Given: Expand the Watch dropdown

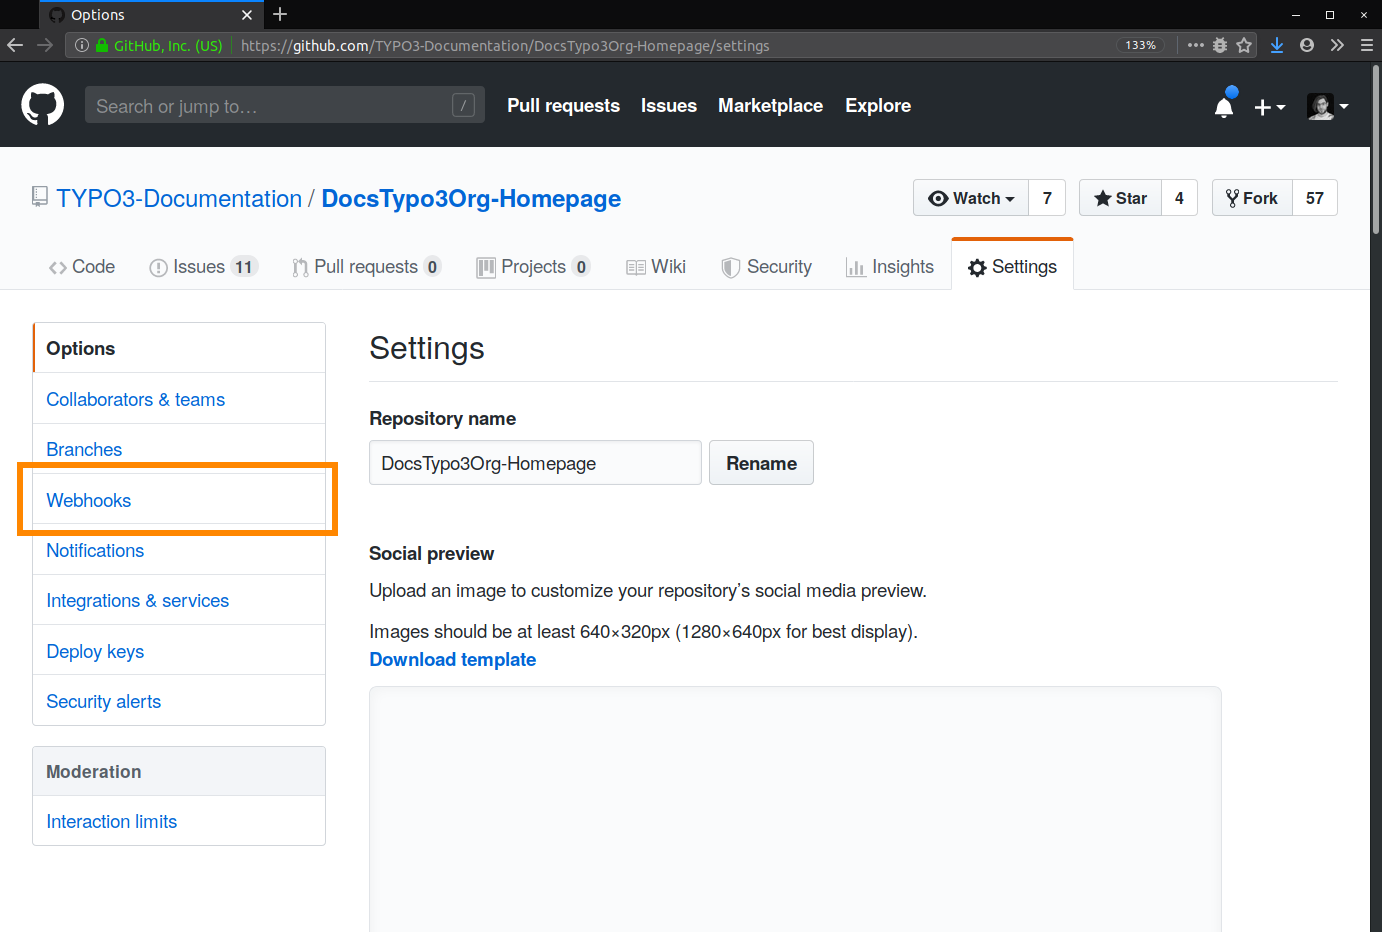Looking at the screenshot, I should coord(971,198).
